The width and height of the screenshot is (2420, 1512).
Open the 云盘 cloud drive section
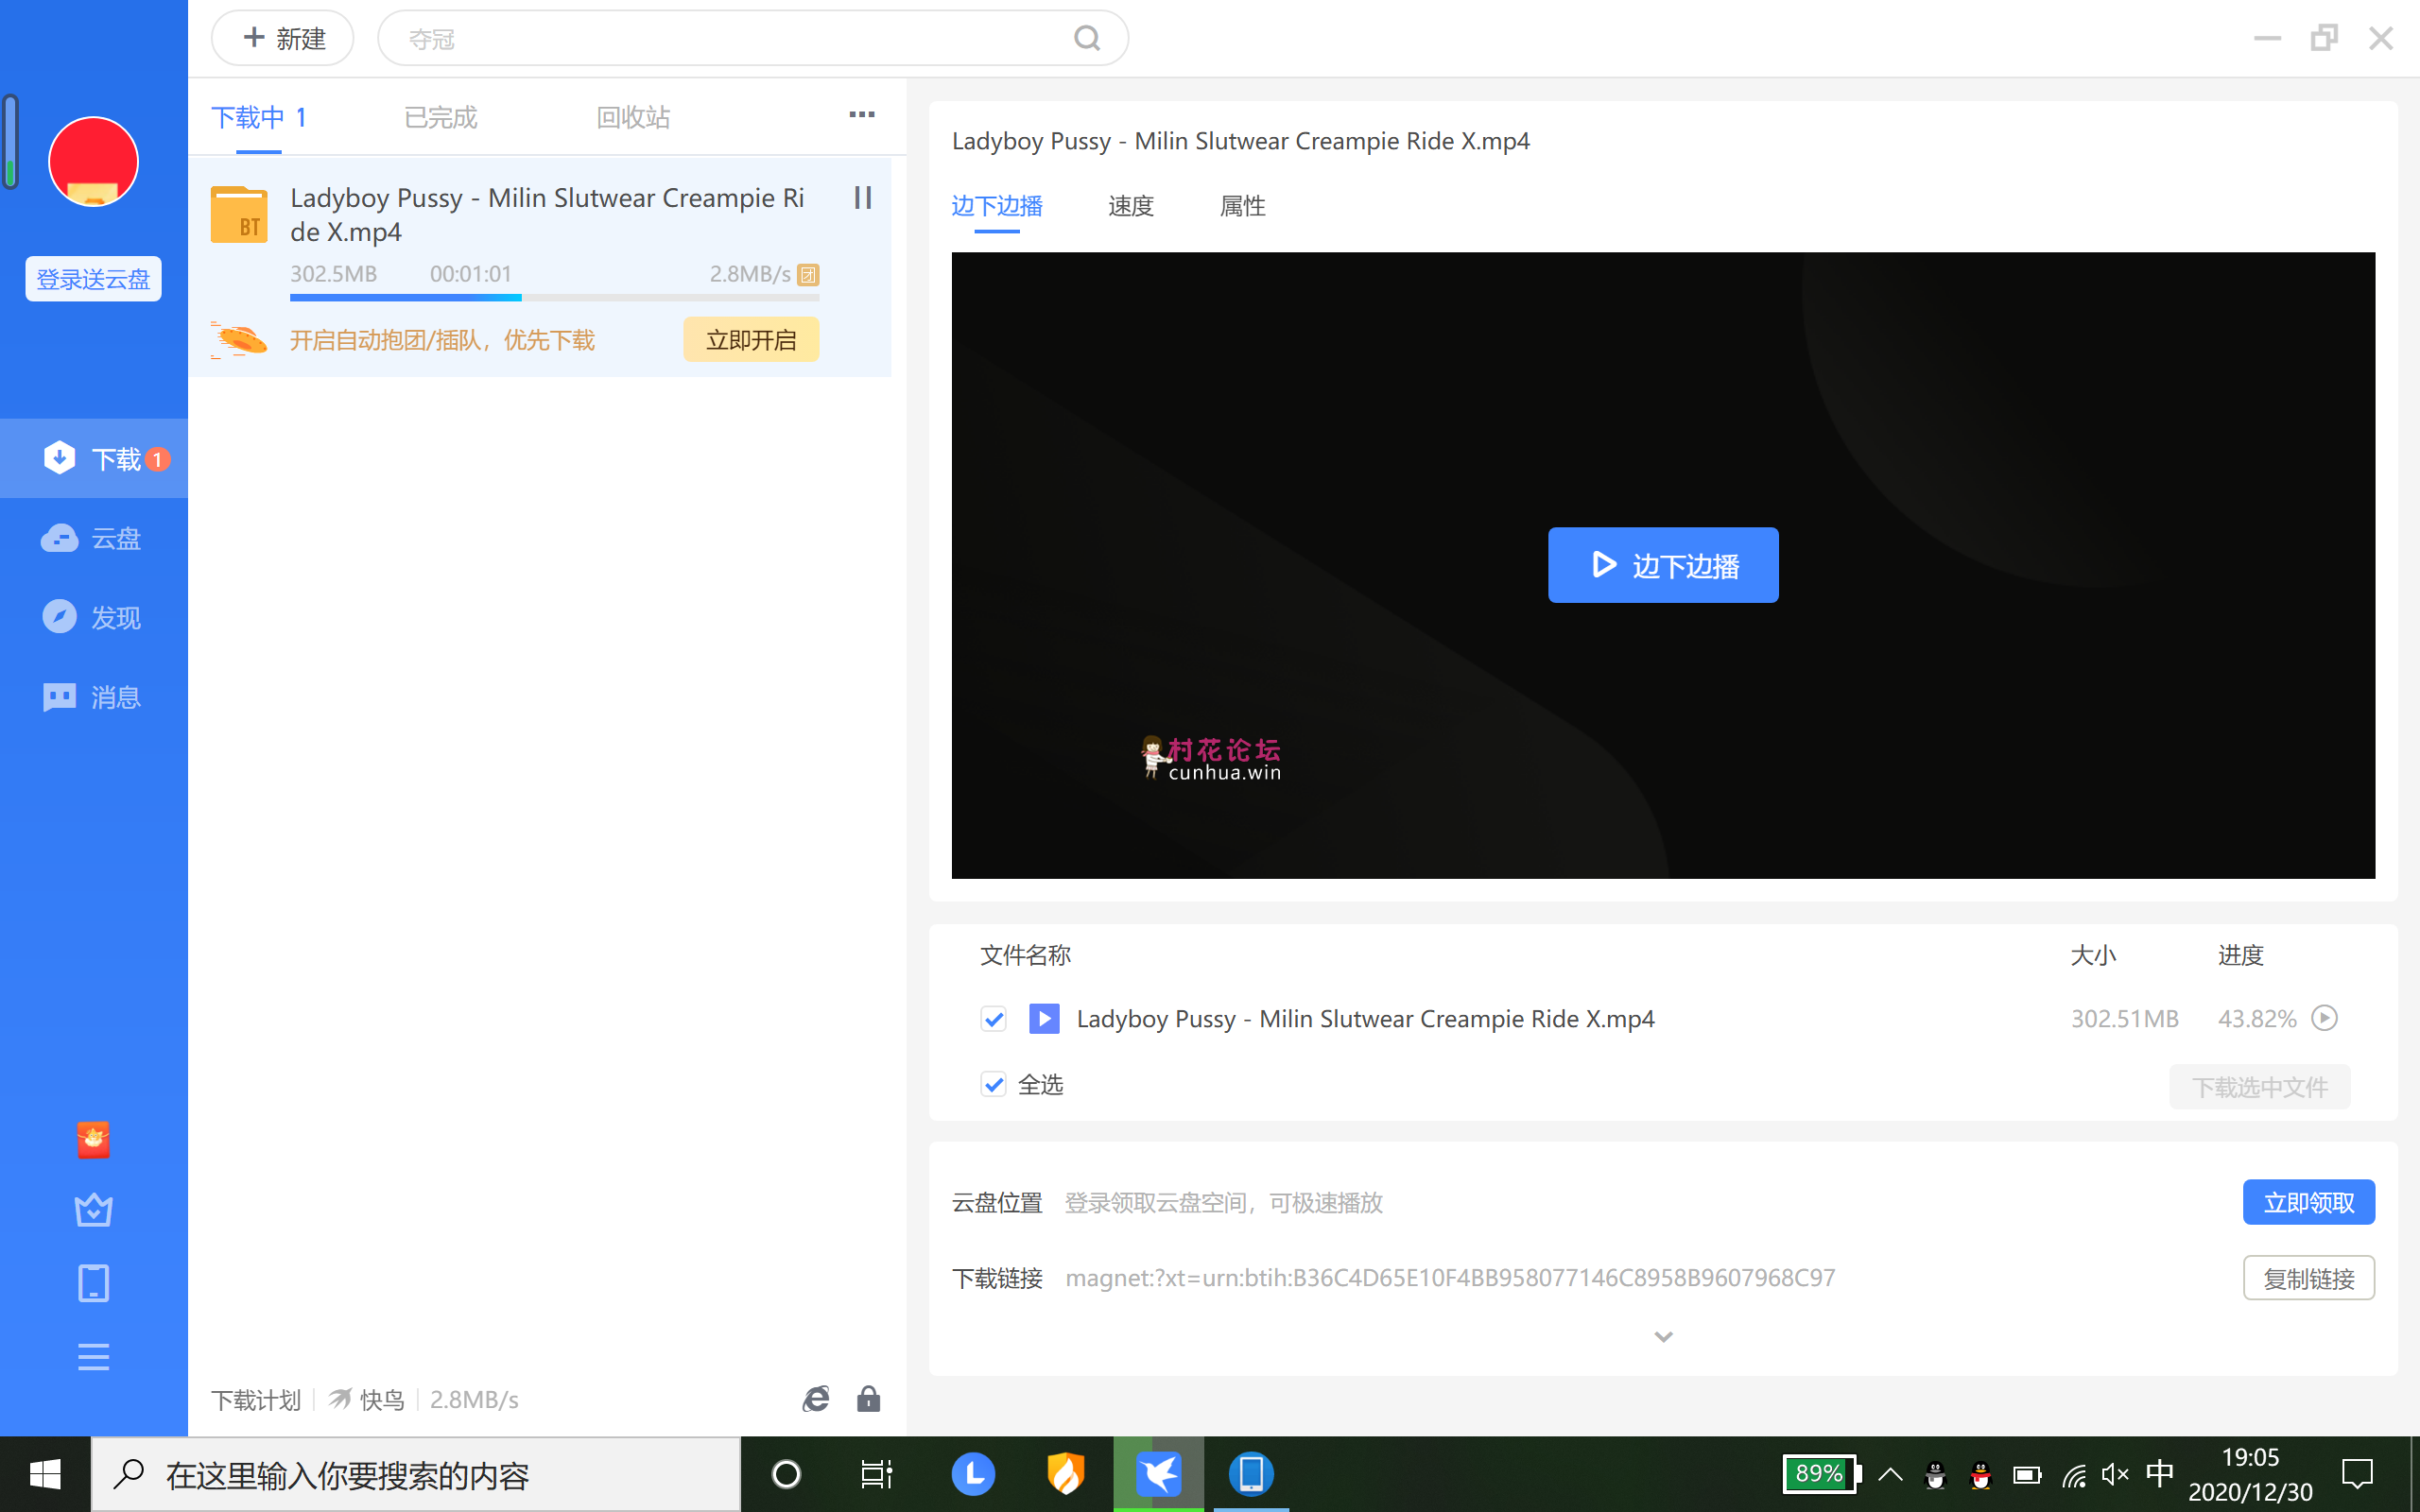[94, 538]
